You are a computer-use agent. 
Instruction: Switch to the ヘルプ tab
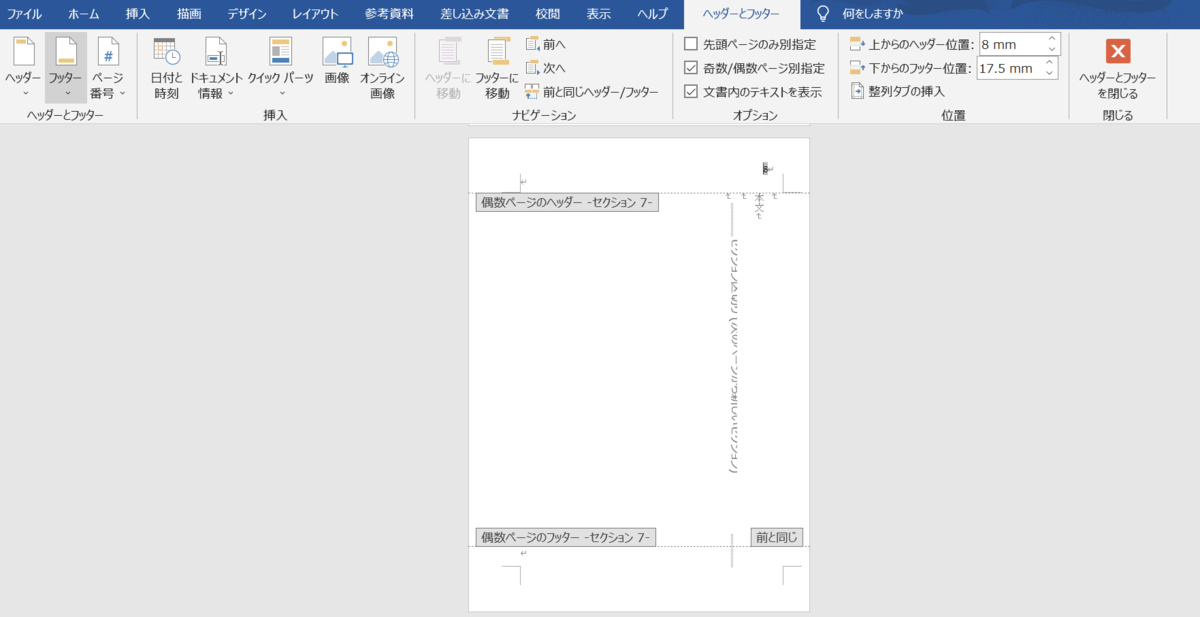pyautogui.click(x=653, y=14)
